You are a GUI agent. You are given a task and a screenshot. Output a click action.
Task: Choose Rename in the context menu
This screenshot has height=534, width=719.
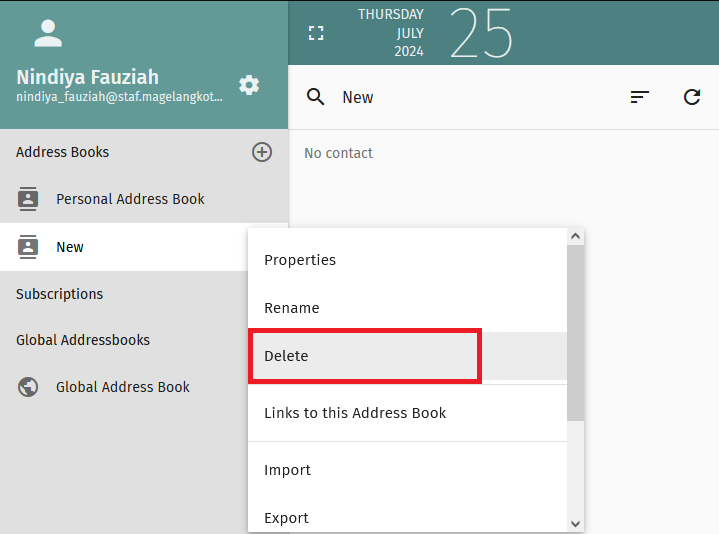point(292,308)
